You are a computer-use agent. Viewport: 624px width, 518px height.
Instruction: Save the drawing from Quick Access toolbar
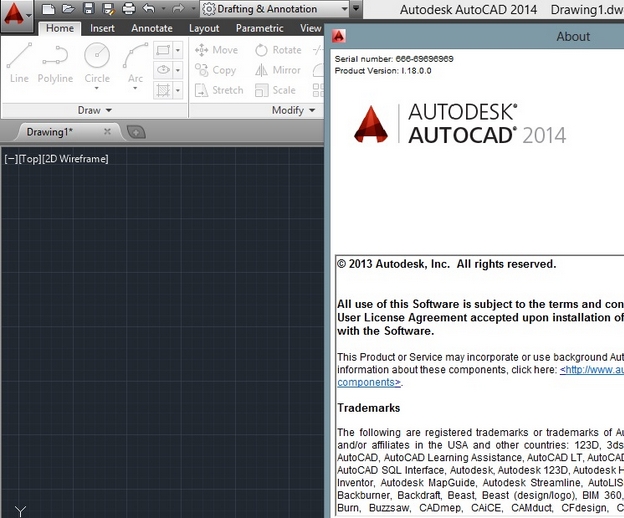[x=88, y=8]
